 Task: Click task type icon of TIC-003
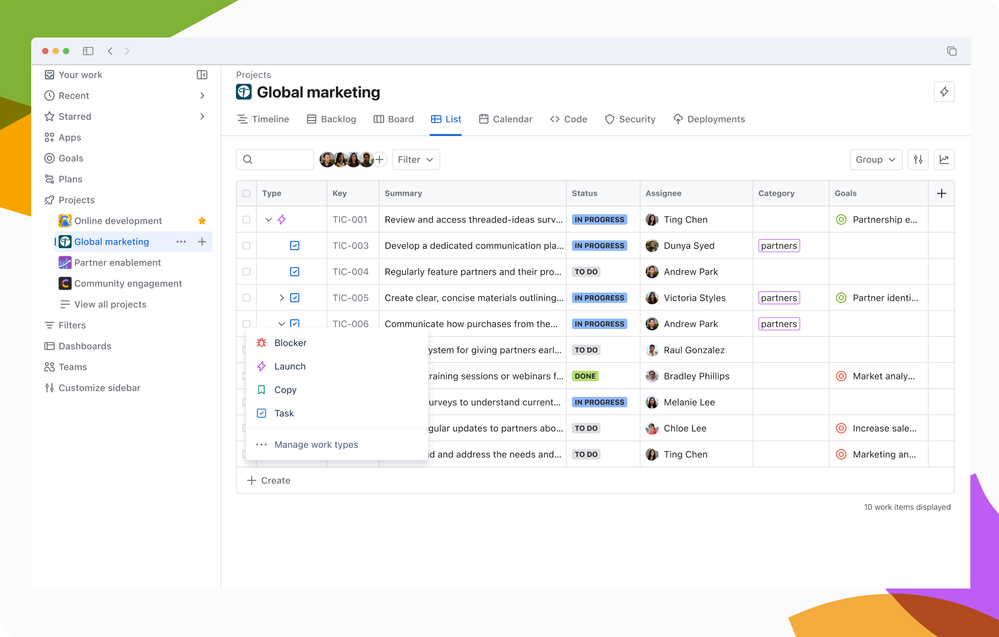pyautogui.click(x=294, y=245)
